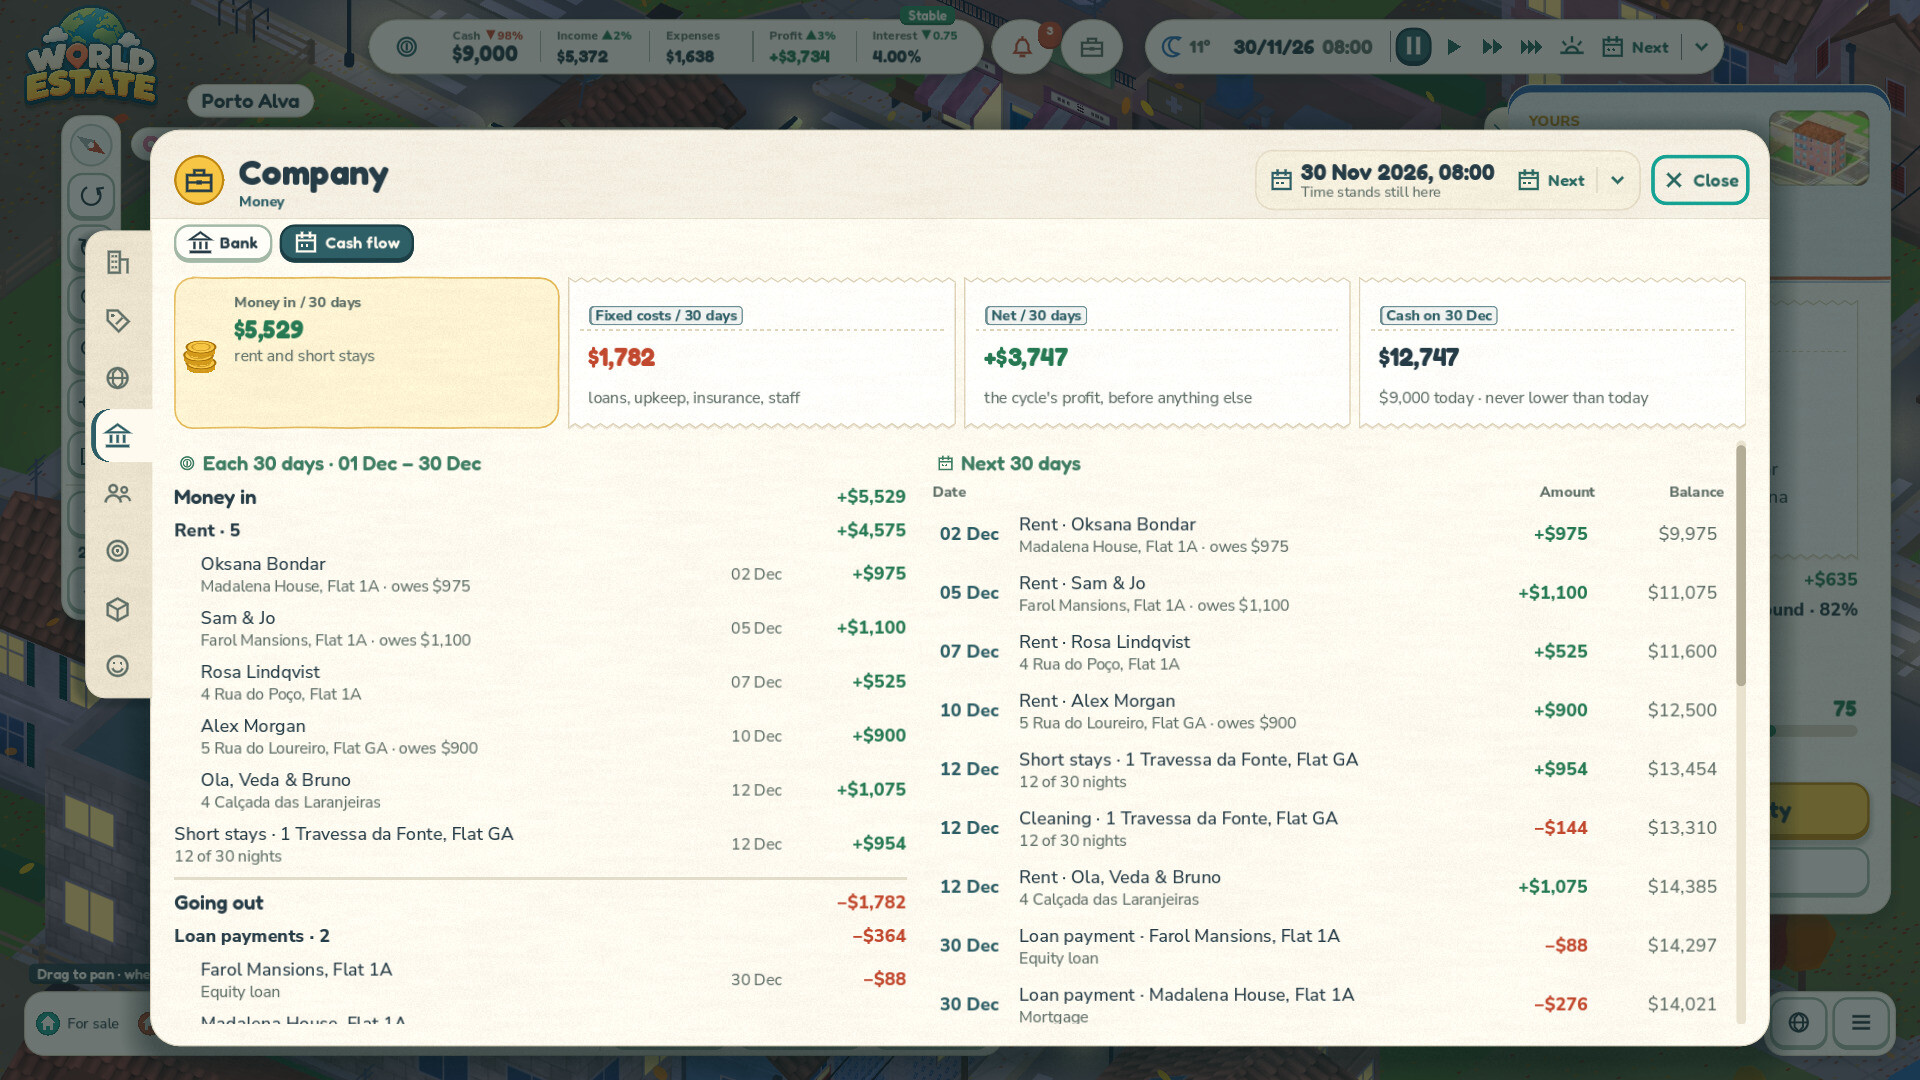Image resolution: width=1920 pixels, height=1080 pixels.
Task: Click the Cash $9,000 stat in top bar
Action: pyautogui.click(x=487, y=47)
